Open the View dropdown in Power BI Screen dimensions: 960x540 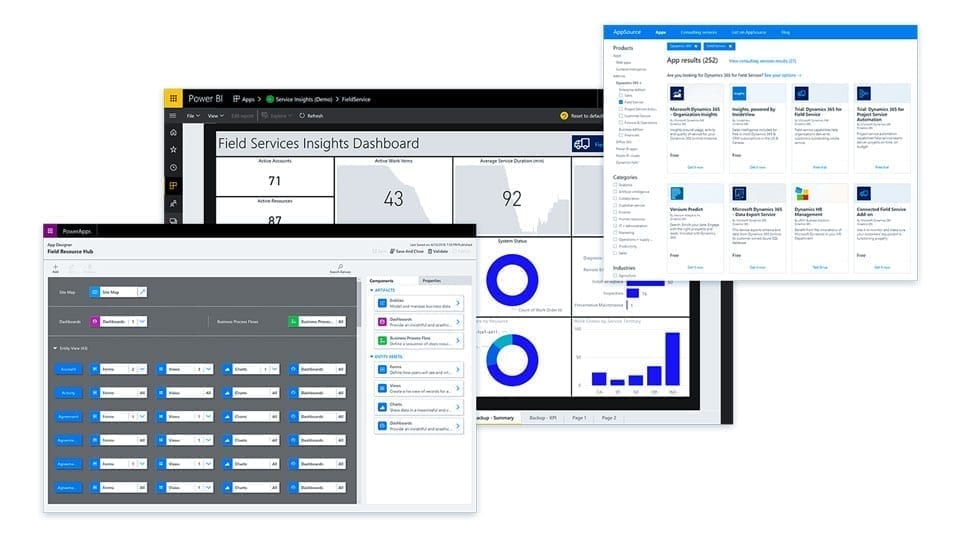[x=215, y=116]
